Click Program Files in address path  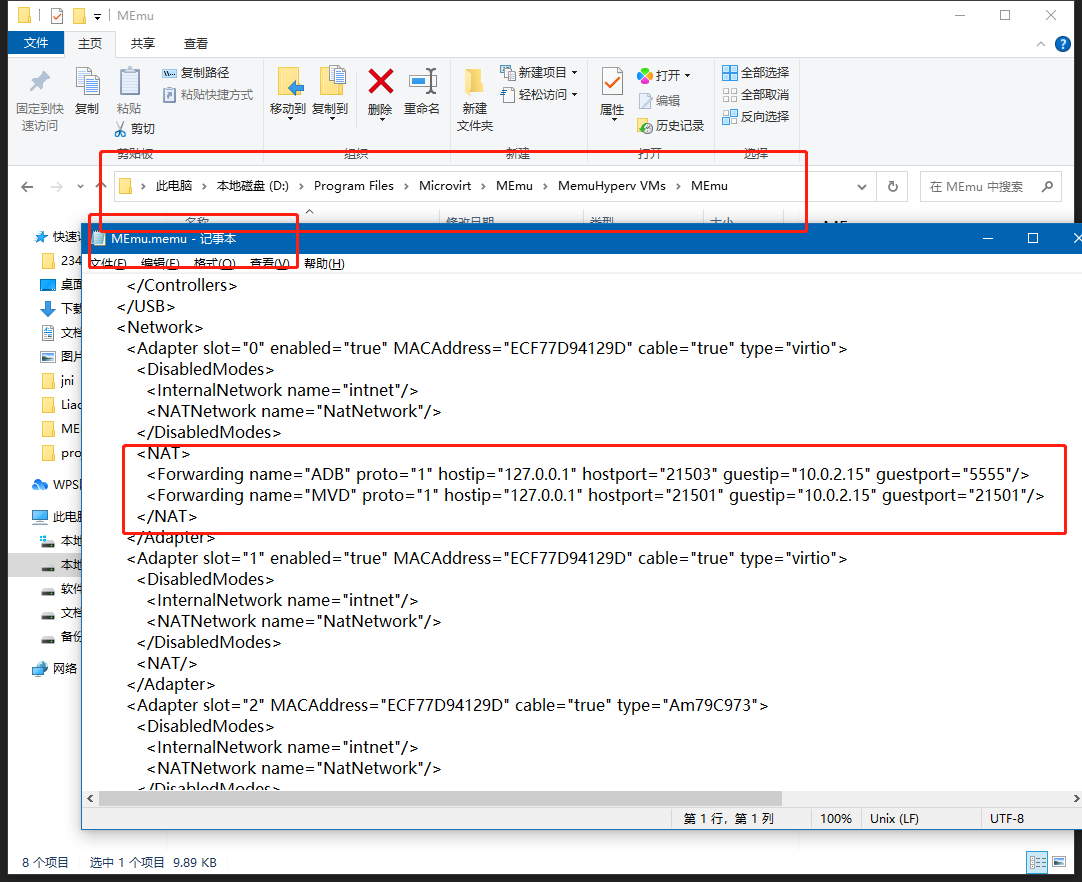click(353, 186)
